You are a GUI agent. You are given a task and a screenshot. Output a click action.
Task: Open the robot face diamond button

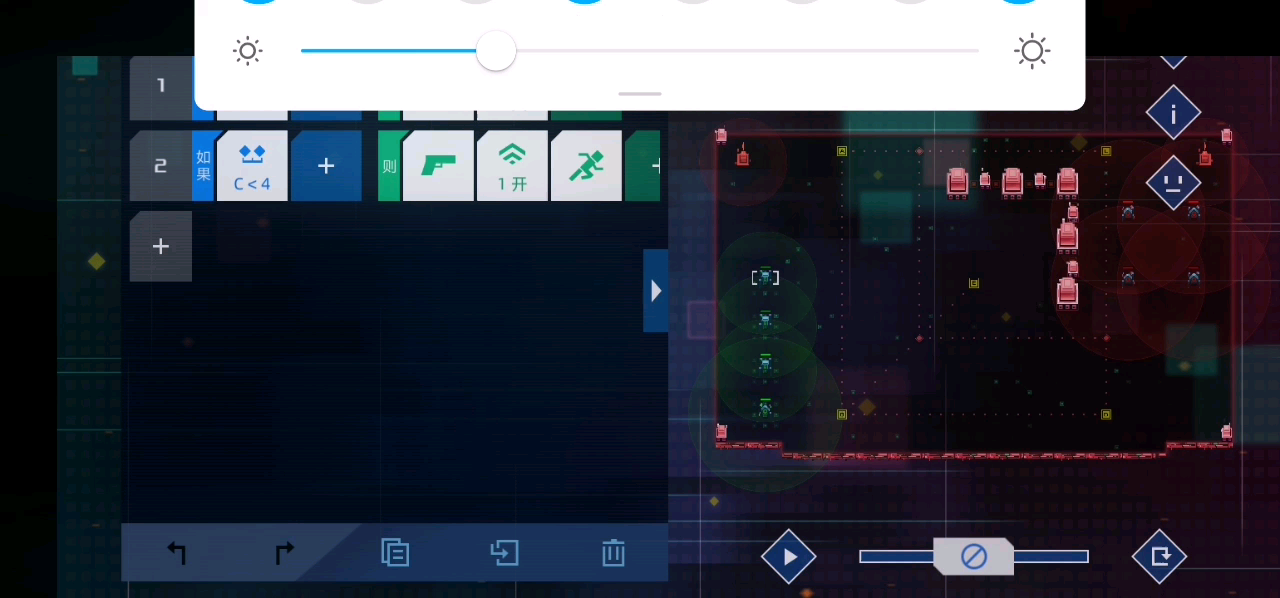tap(1173, 183)
